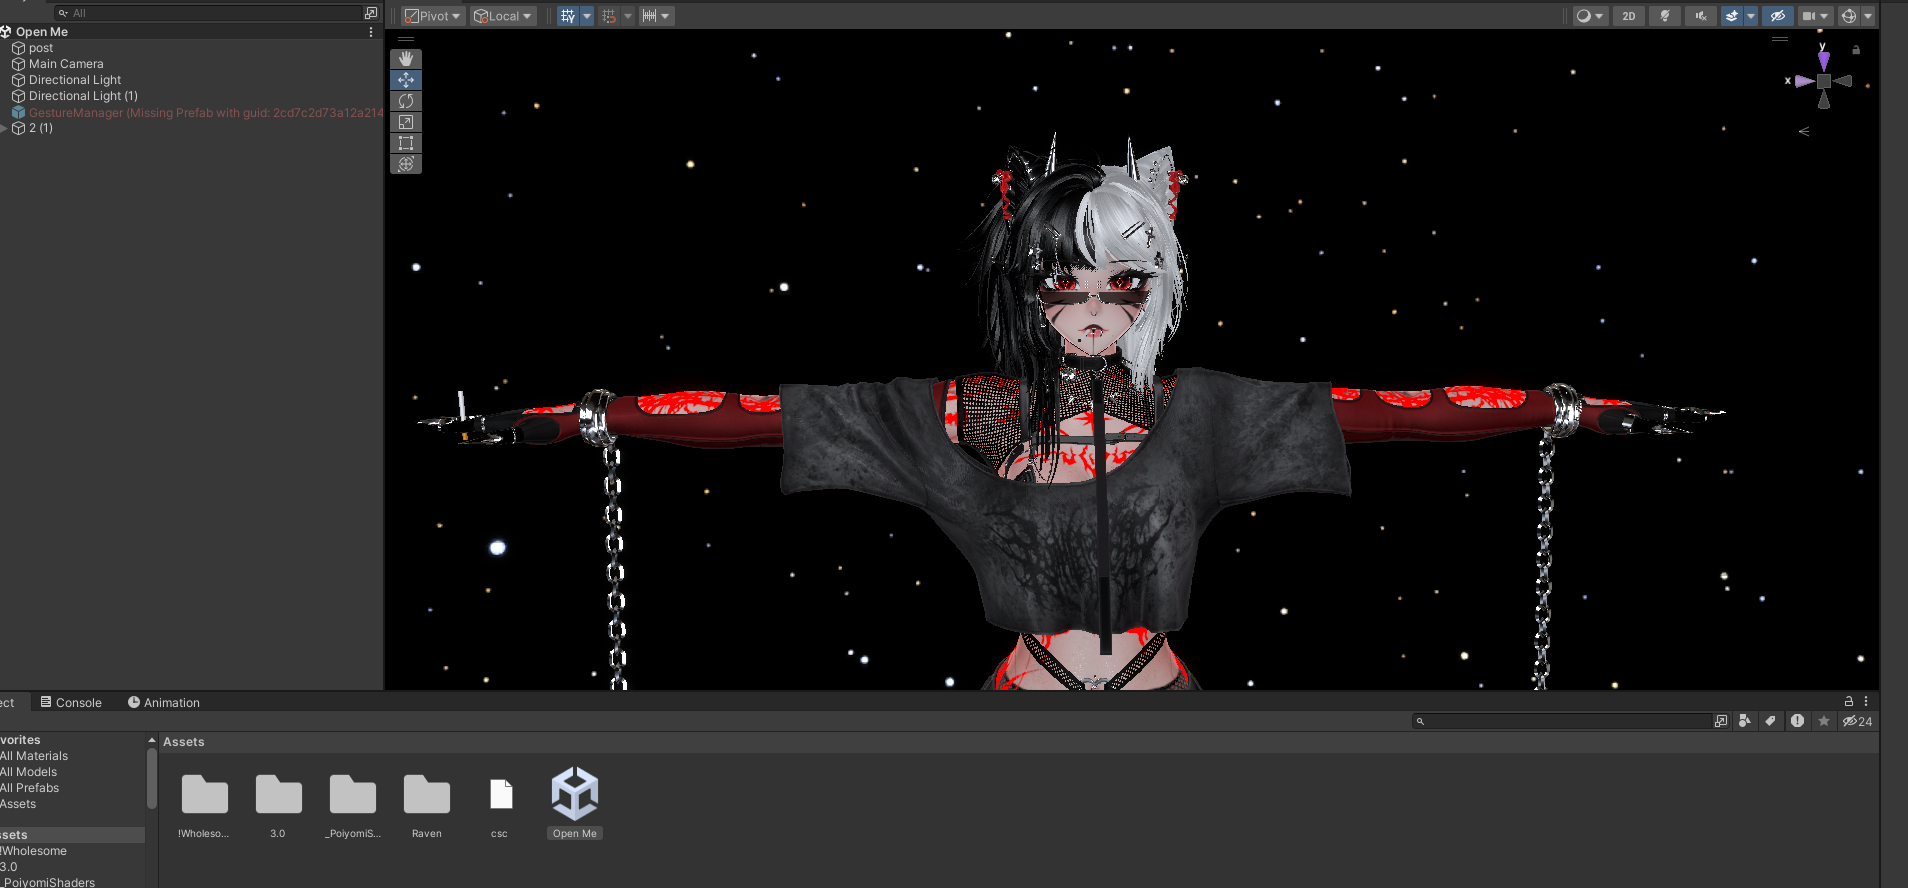Open Hierarchy search in Search window

pos(371,13)
